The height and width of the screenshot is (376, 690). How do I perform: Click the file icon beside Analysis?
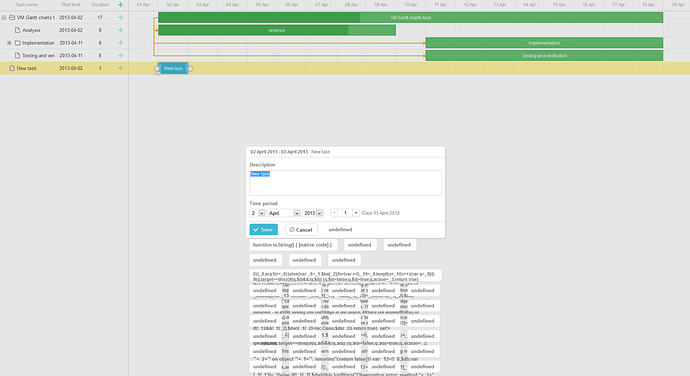(18, 30)
